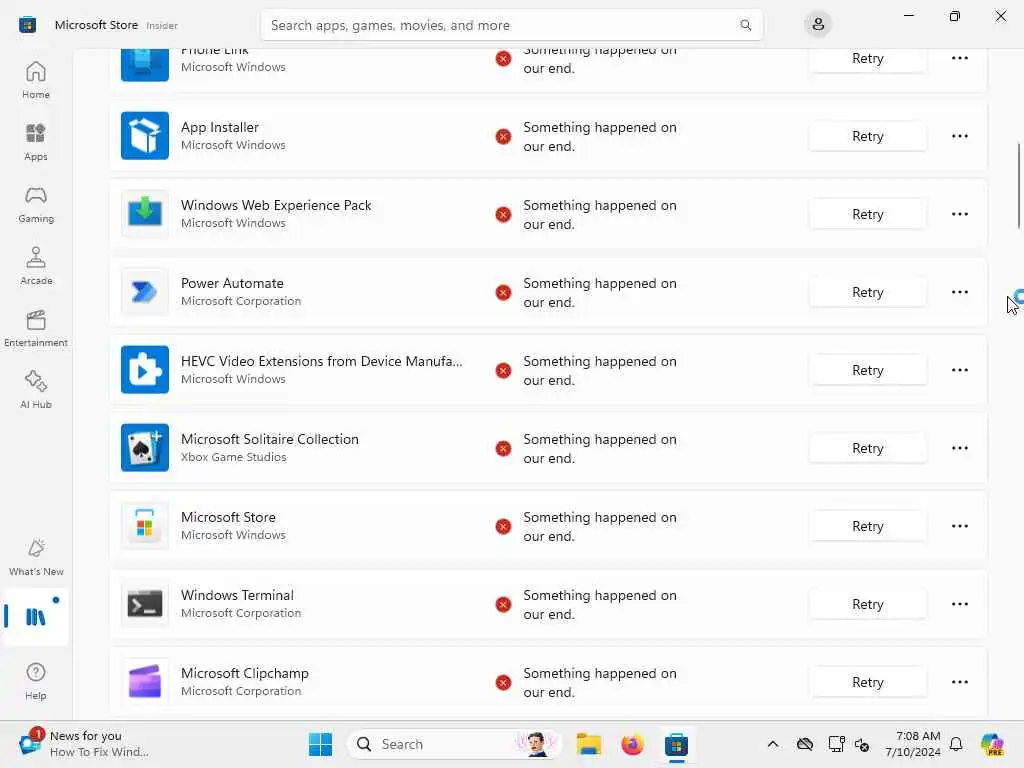
Task: Open the Home section in sidebar
Action: click(36, 80)
